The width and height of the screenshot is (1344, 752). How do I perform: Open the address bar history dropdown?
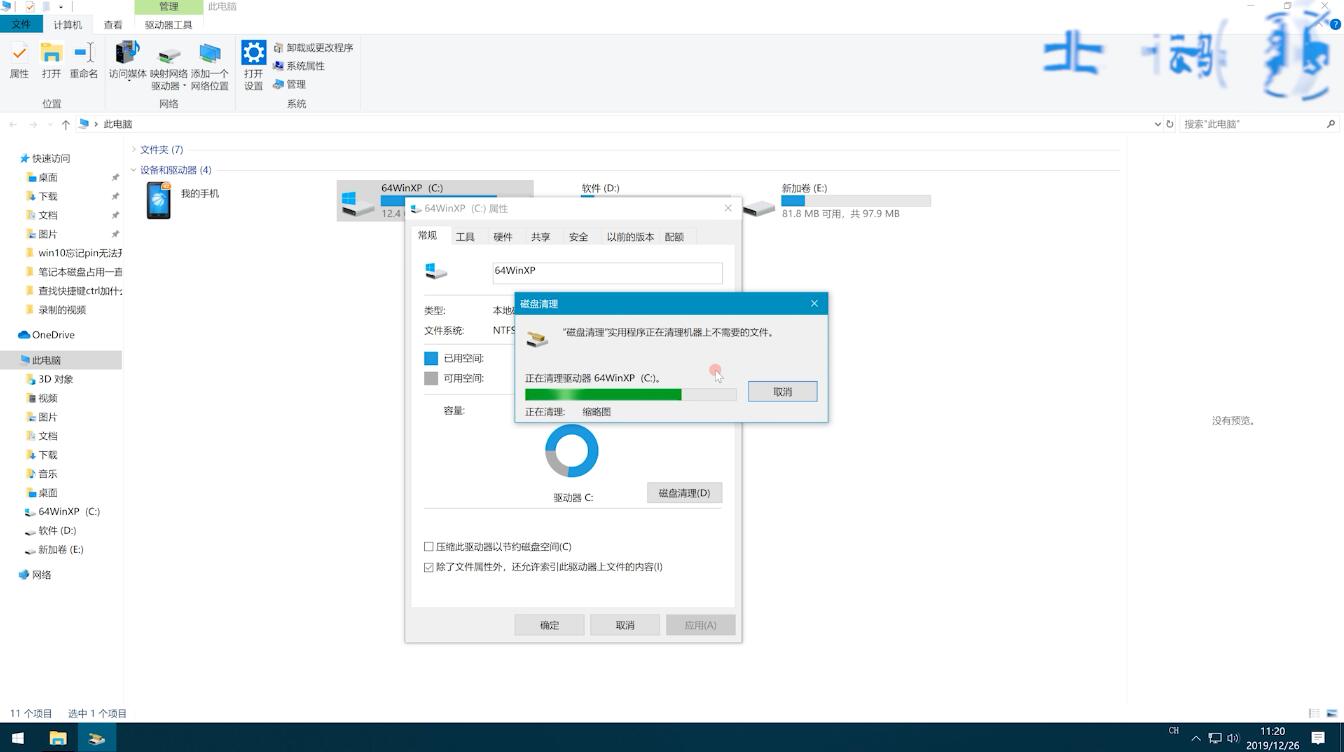pyautogui.click(x=1158, y=124)
